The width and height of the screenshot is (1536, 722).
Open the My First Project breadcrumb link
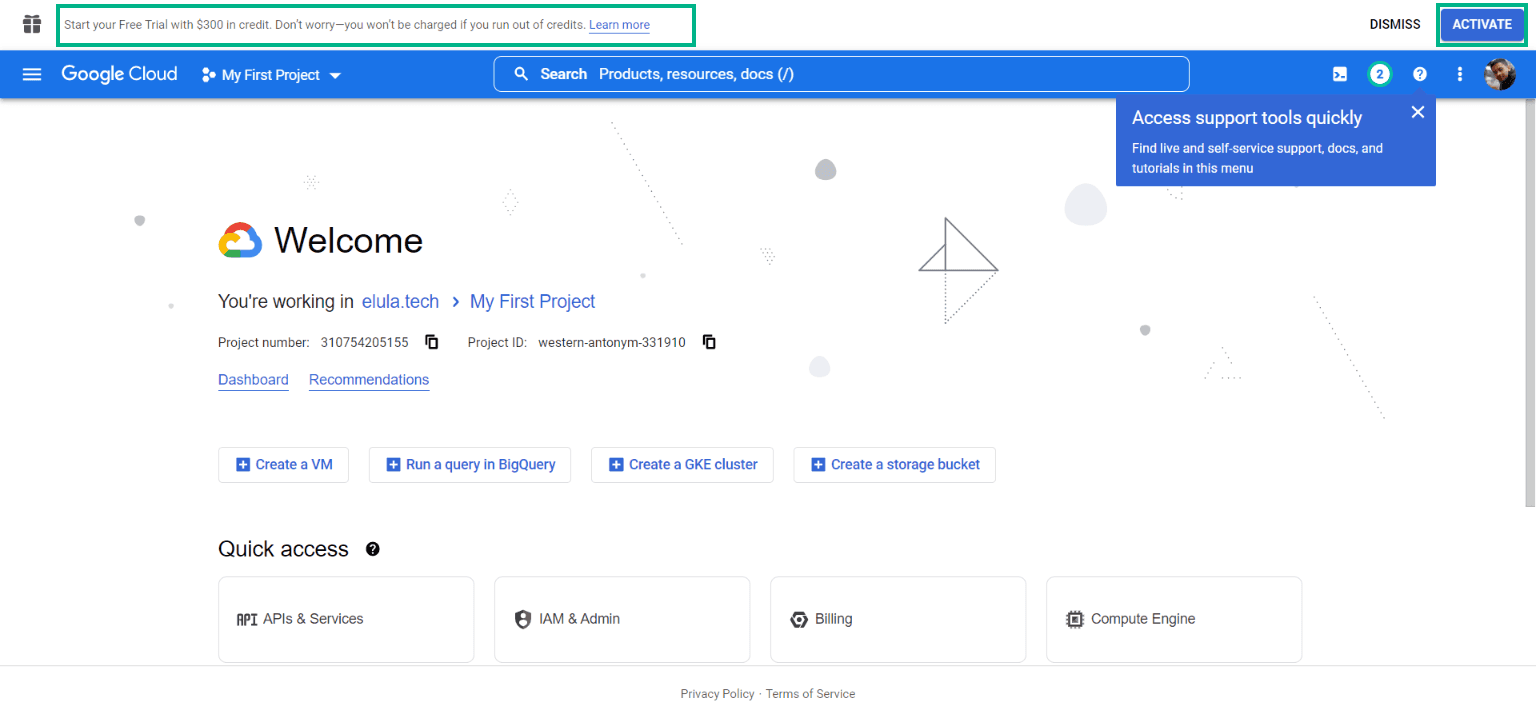pos(532,301)
